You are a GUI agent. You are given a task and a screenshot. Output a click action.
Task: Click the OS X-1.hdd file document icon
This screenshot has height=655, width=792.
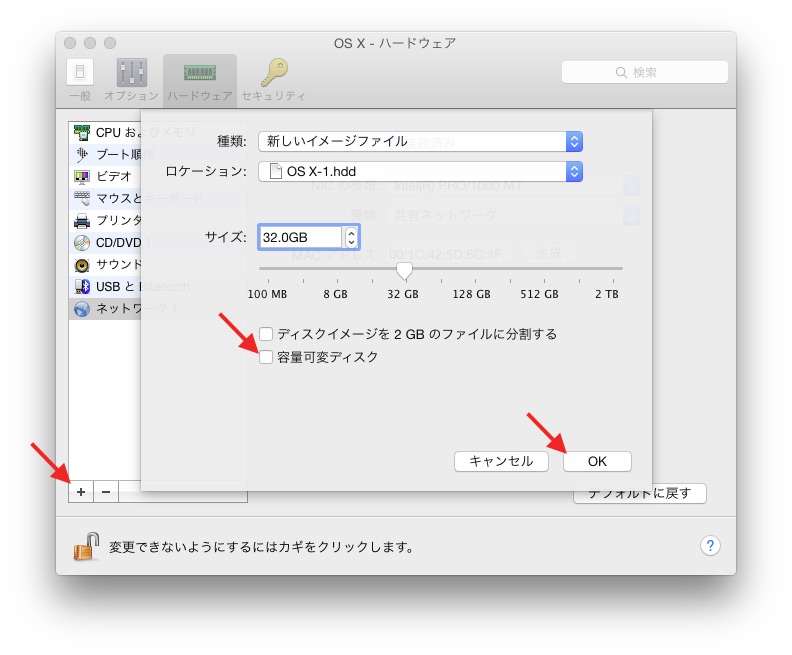[x=275, y=171]
